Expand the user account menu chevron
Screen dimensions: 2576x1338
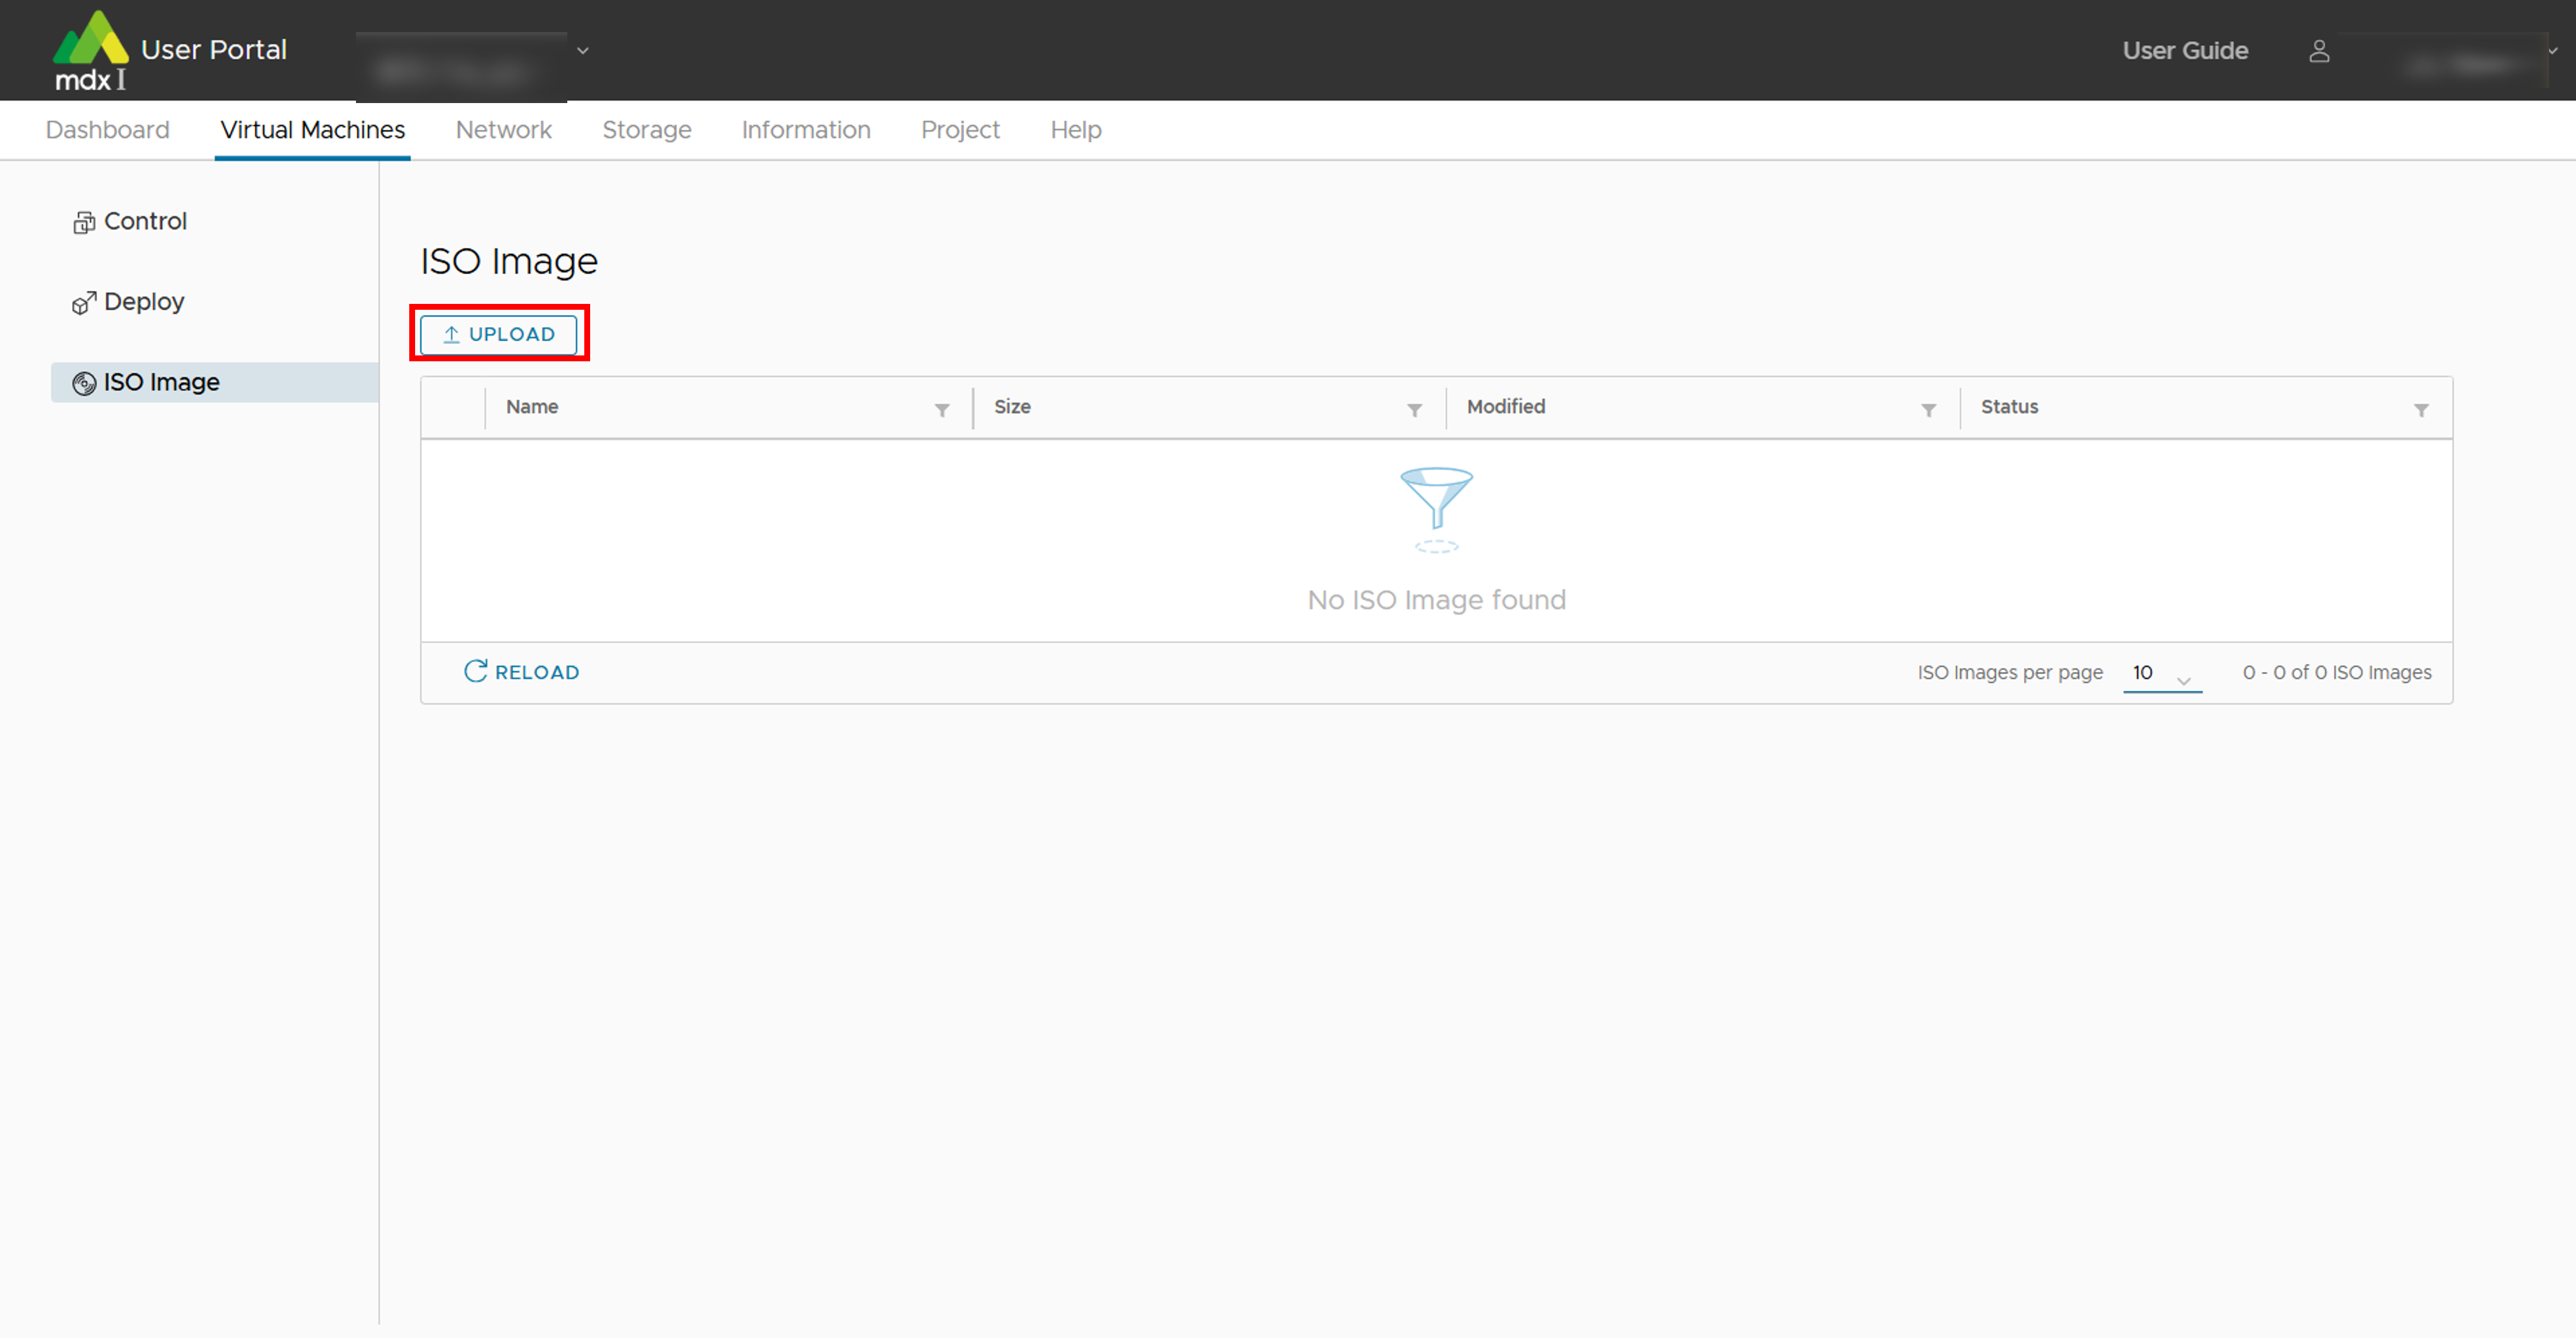click(2552, 51)
